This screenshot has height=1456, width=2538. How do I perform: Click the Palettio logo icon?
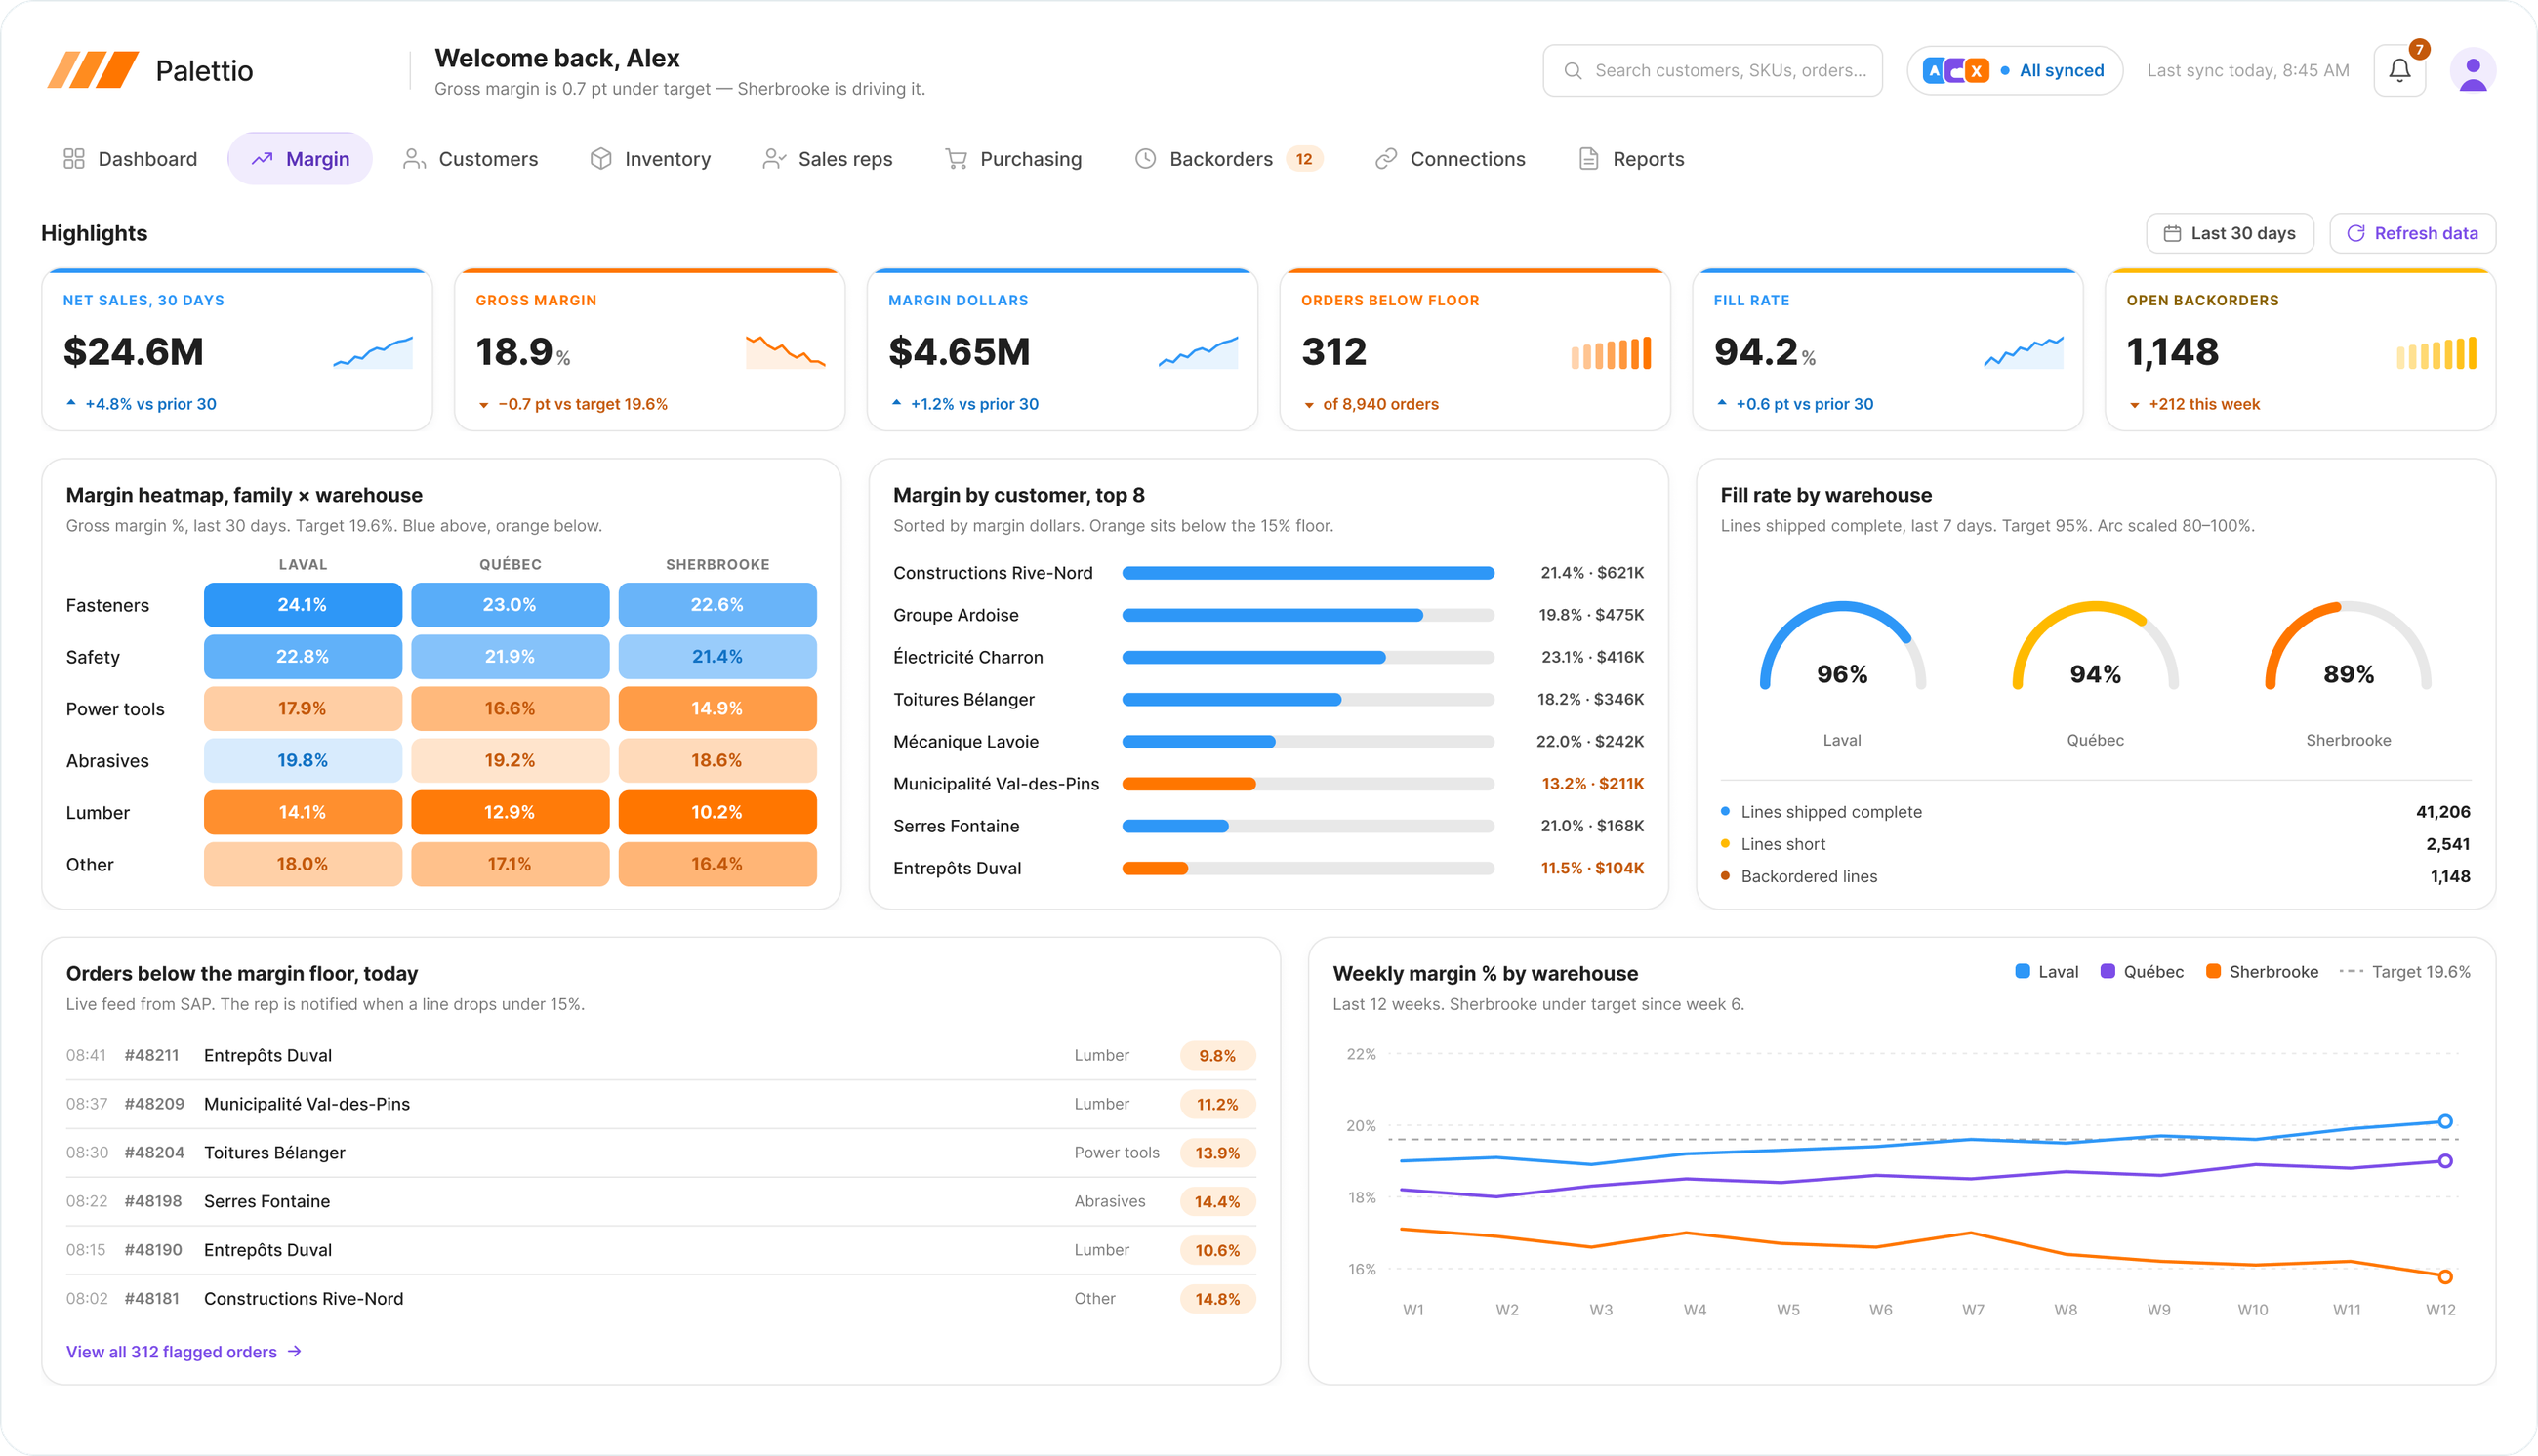pyautogui.click(x=93, y=70)
